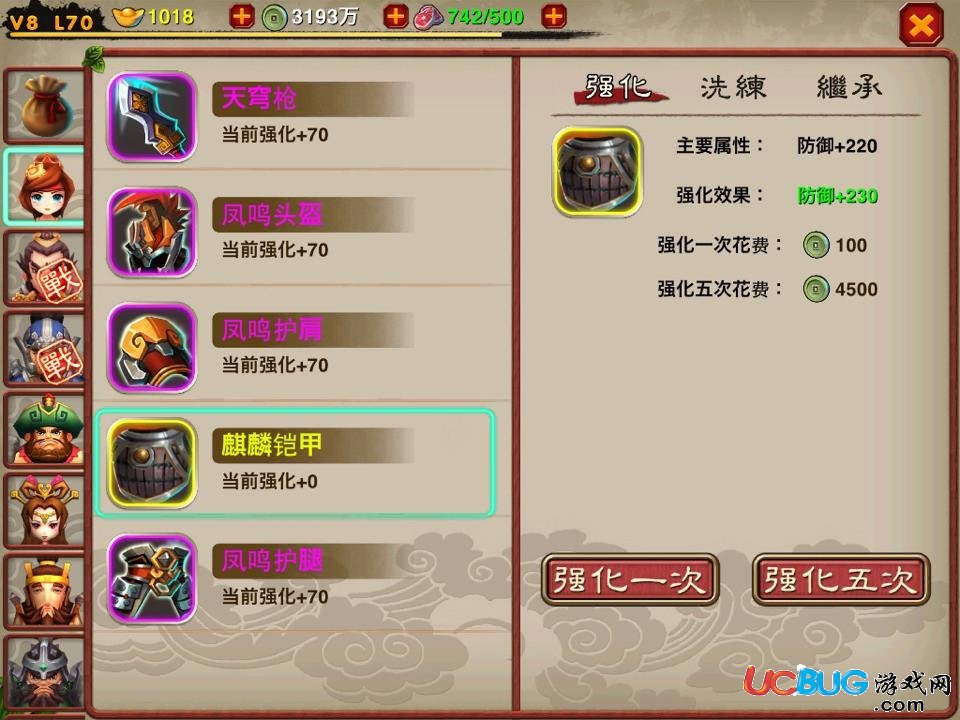Select the red-haired girl hero portrait
The width and height of the screenshot is (960, 720).
44,187
